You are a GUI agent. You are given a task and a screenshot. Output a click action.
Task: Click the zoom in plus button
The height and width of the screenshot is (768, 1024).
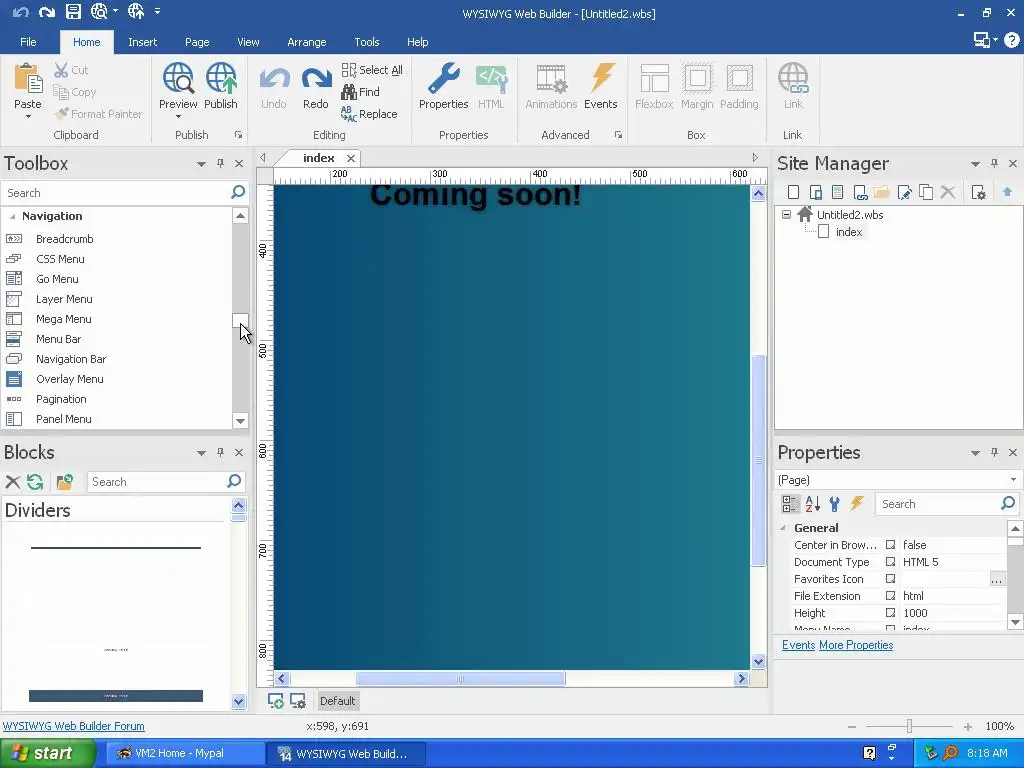point(968,726)
